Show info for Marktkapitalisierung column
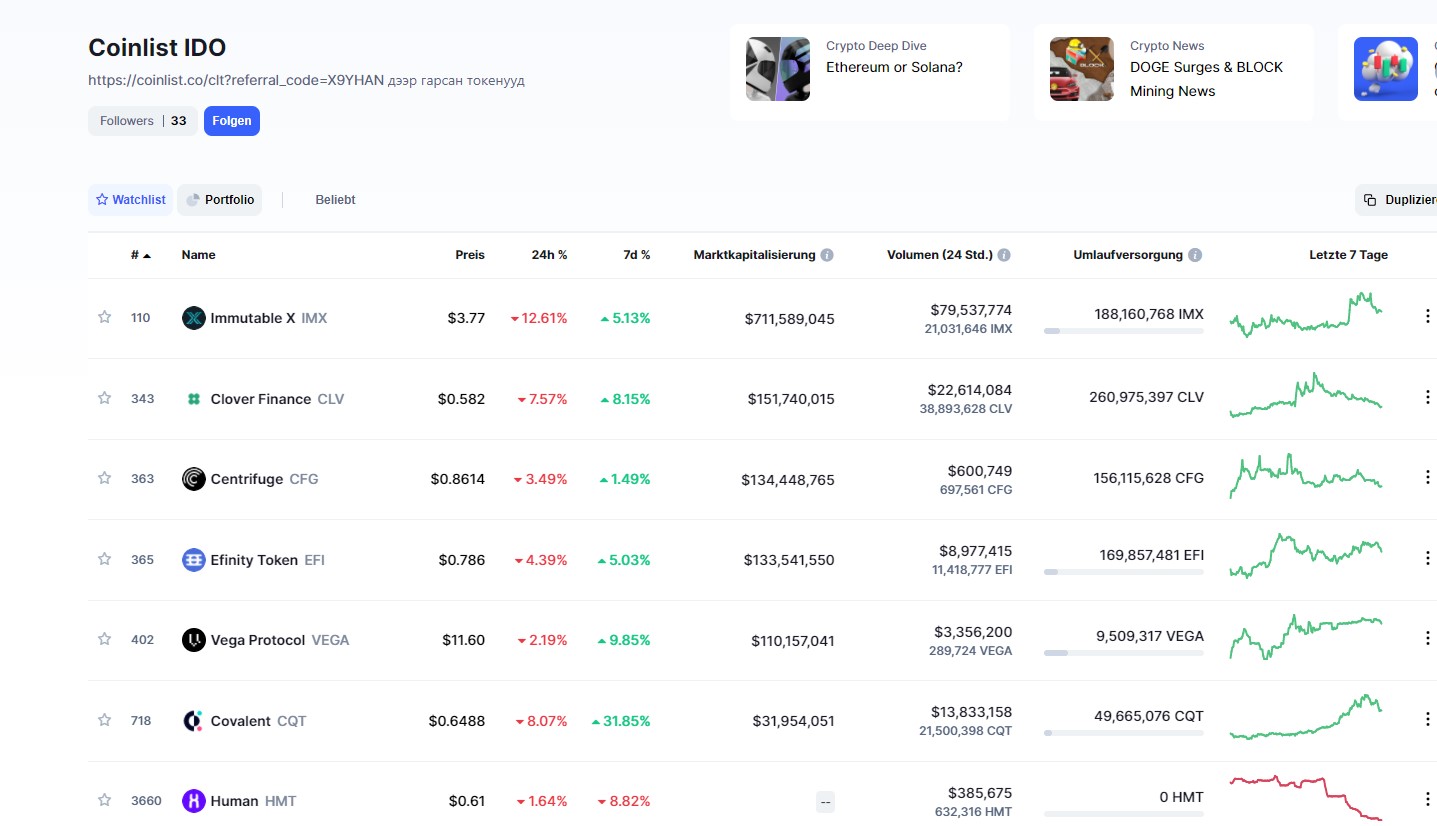 (x=827, y=255)
